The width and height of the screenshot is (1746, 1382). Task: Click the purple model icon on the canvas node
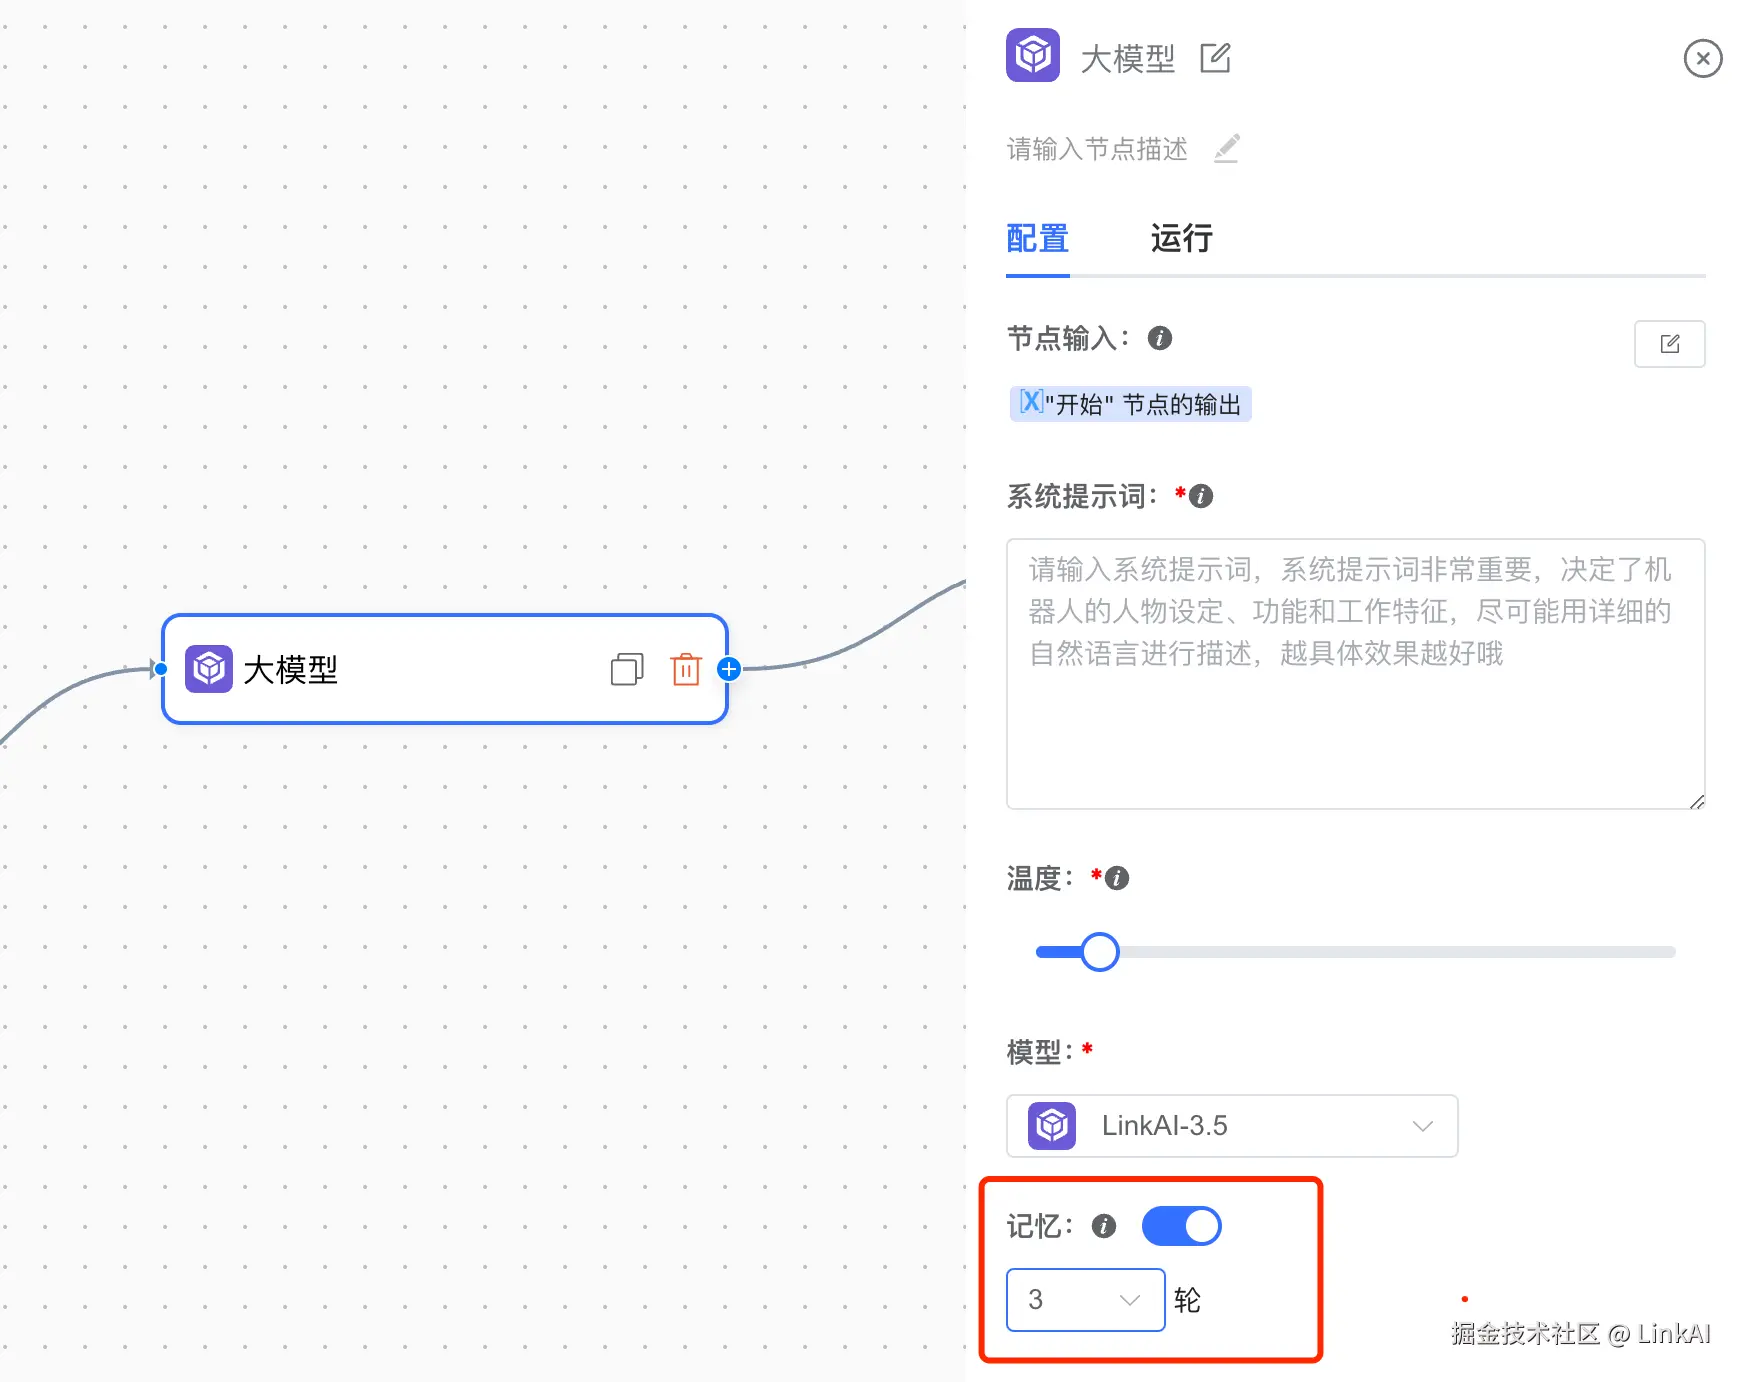click(209, 668)
